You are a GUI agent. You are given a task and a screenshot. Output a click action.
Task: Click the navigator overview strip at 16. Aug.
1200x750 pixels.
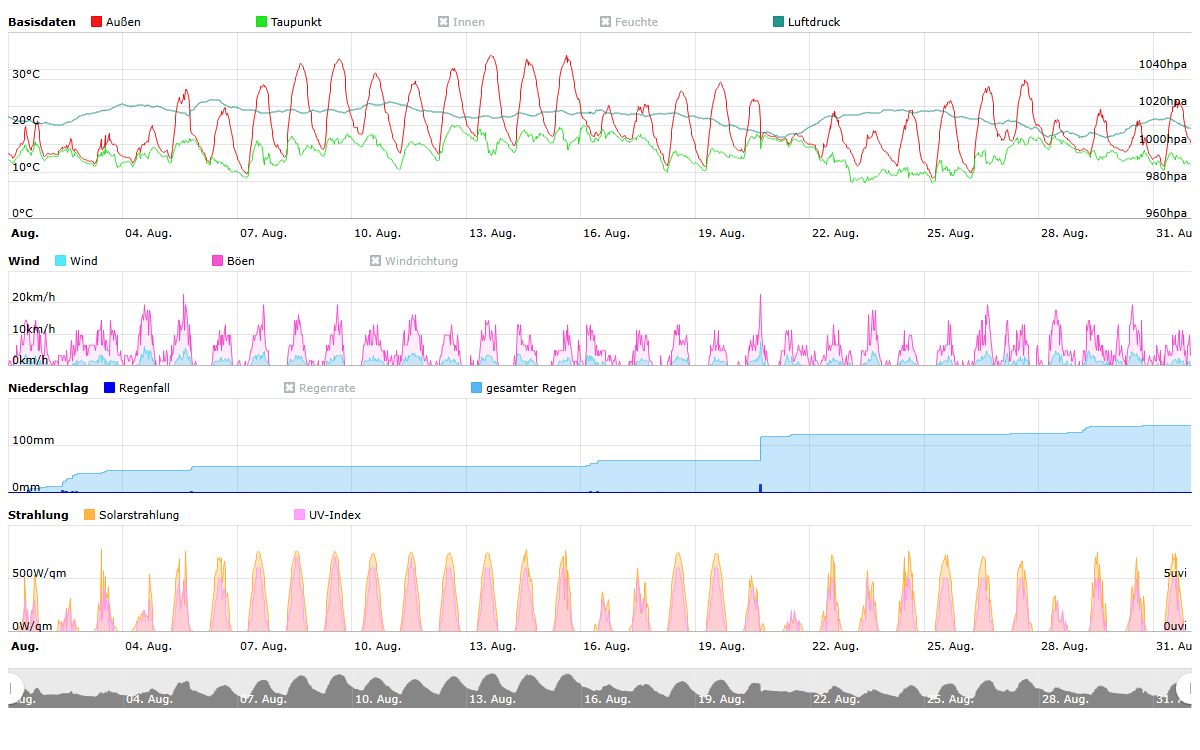[606, 690]
